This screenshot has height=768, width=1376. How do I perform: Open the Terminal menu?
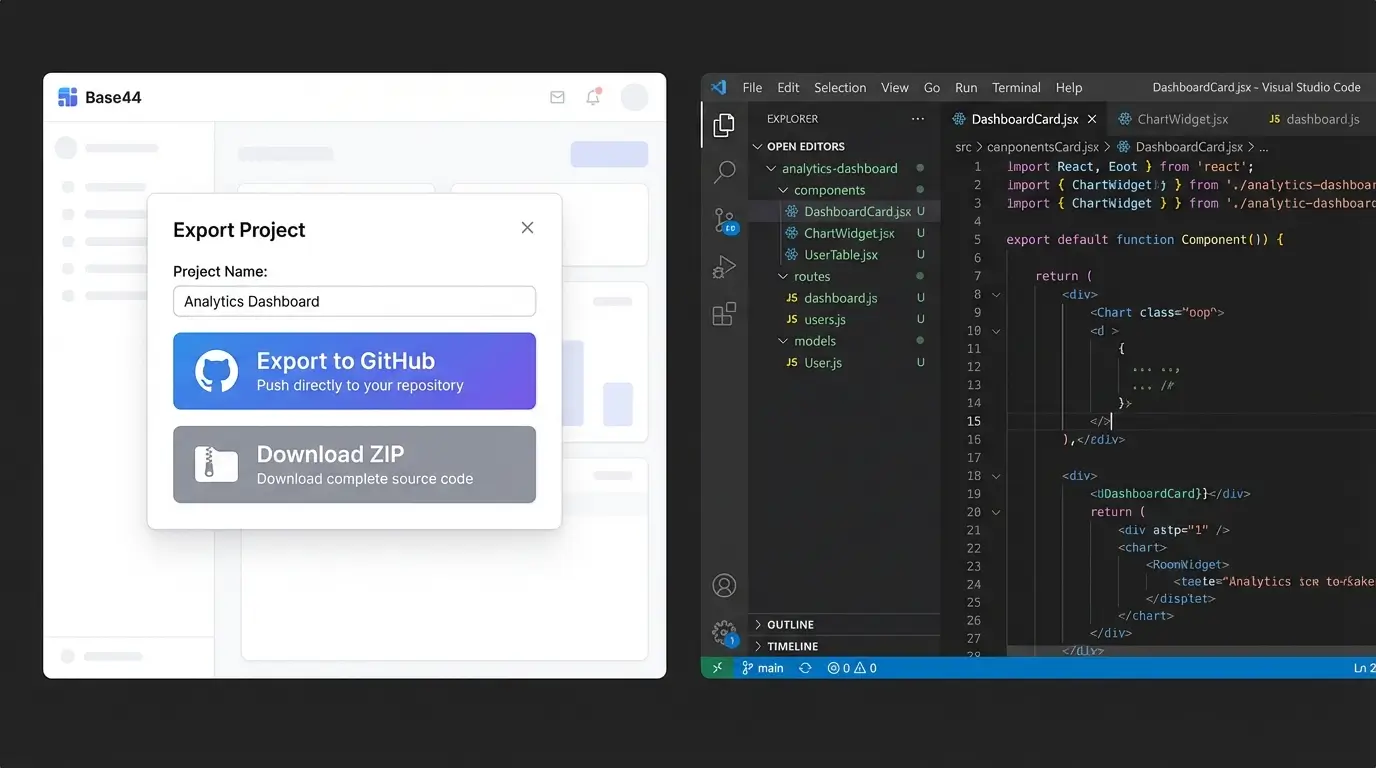1016,87
